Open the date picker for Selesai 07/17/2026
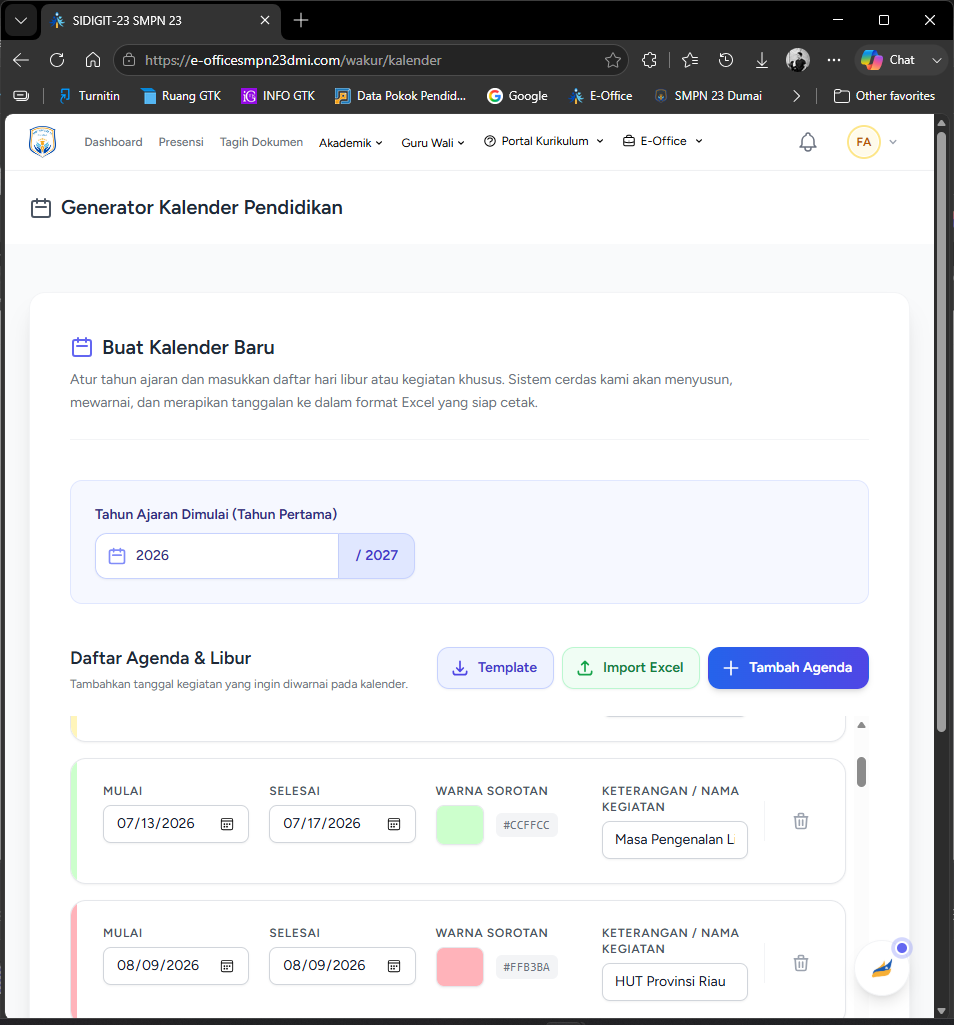 [x=394, y=824]
